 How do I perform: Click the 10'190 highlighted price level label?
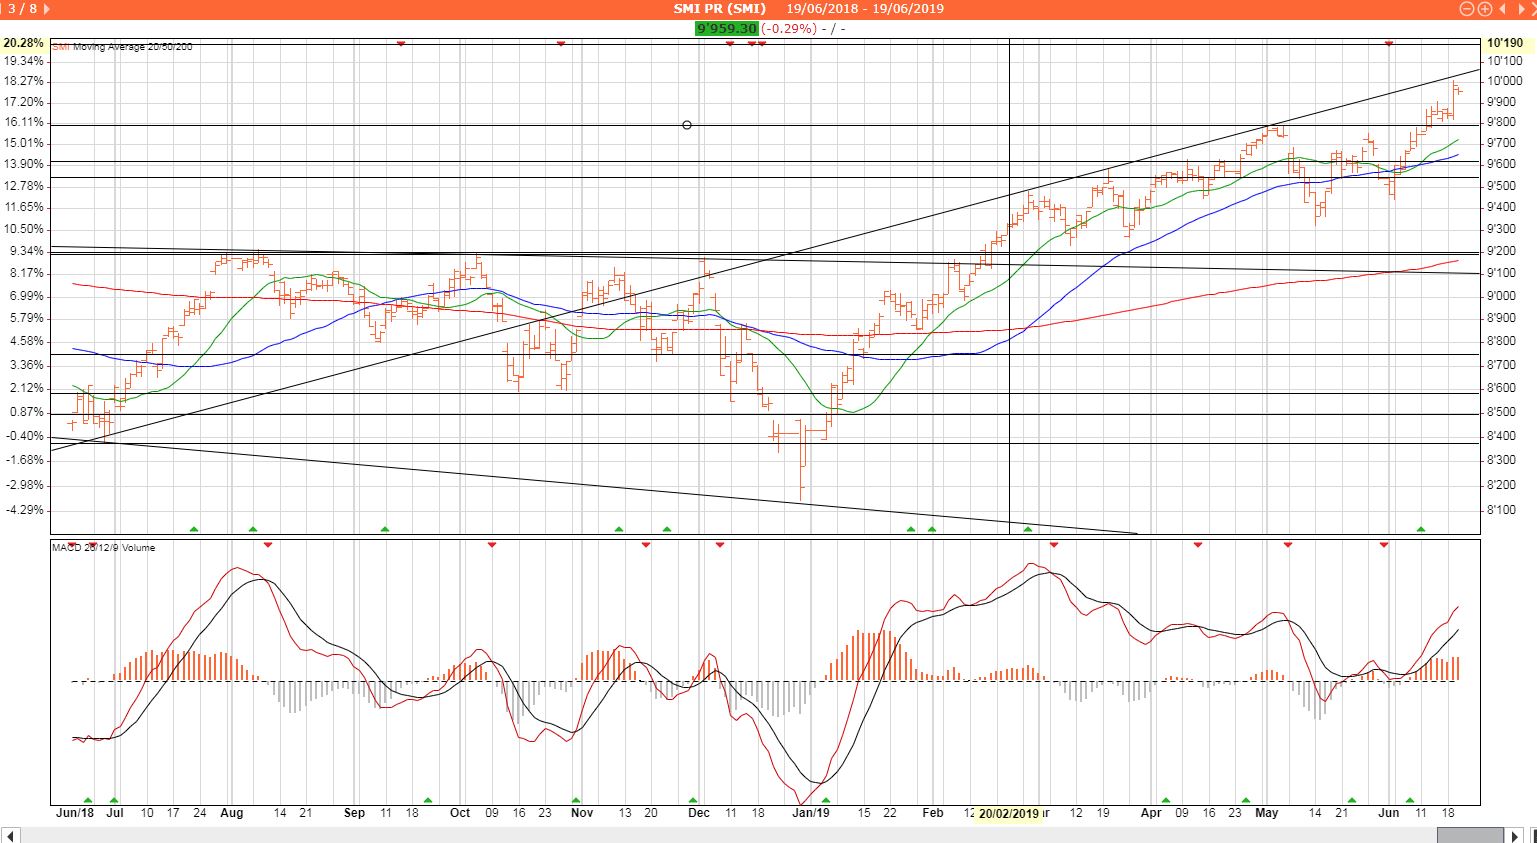(1505, 43)
